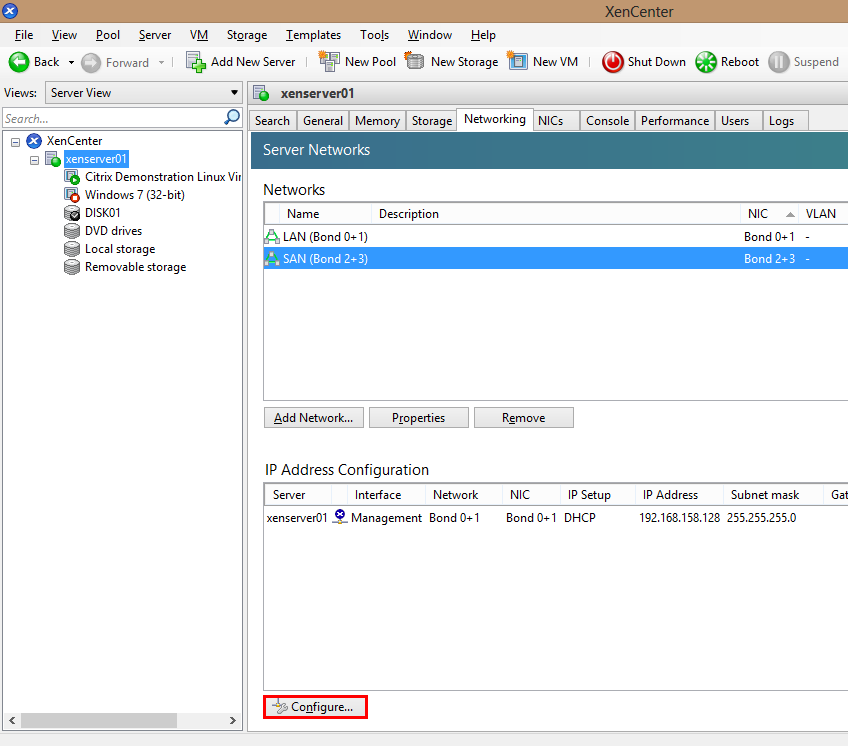The height and width of the screenshot is (746, 848).
Task: Click the Configure button
Action: [315, 707]
